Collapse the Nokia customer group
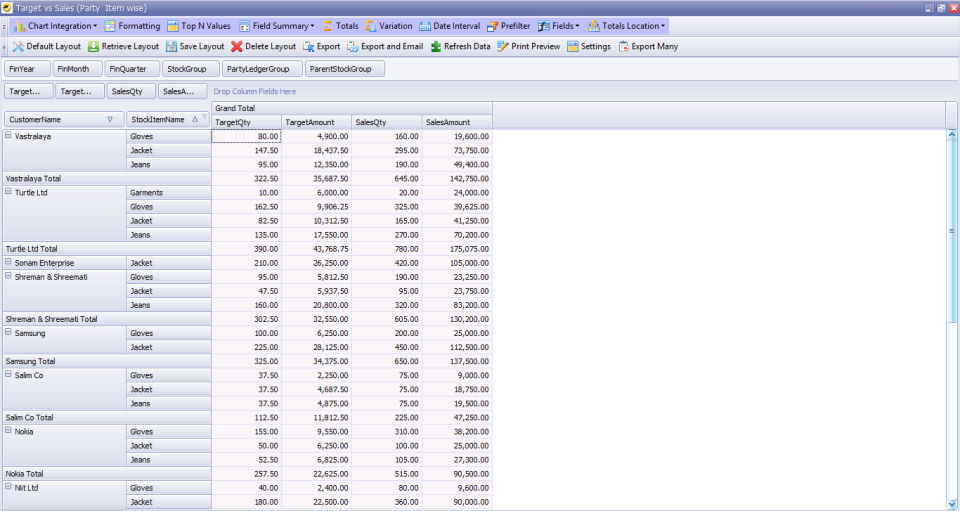Image resolution: width=960 pixels, height=511 pixels. pos(9,431)
